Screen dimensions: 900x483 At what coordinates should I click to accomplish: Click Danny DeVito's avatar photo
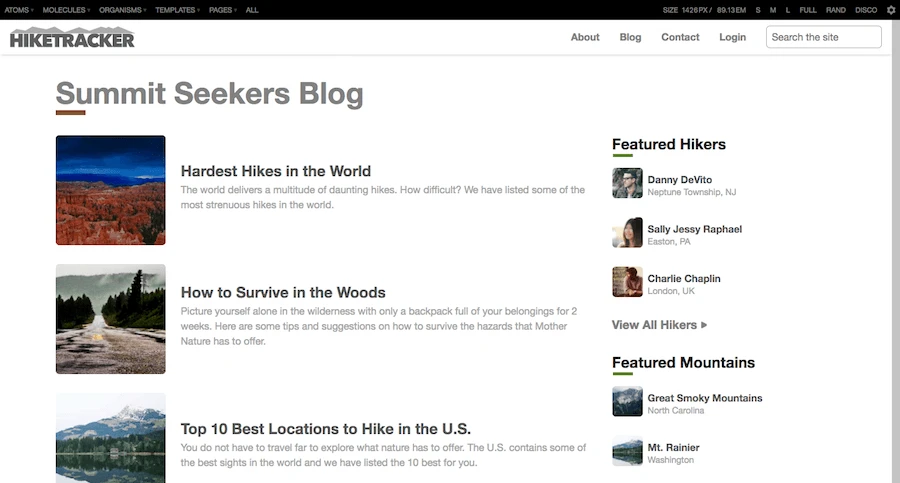627,184
